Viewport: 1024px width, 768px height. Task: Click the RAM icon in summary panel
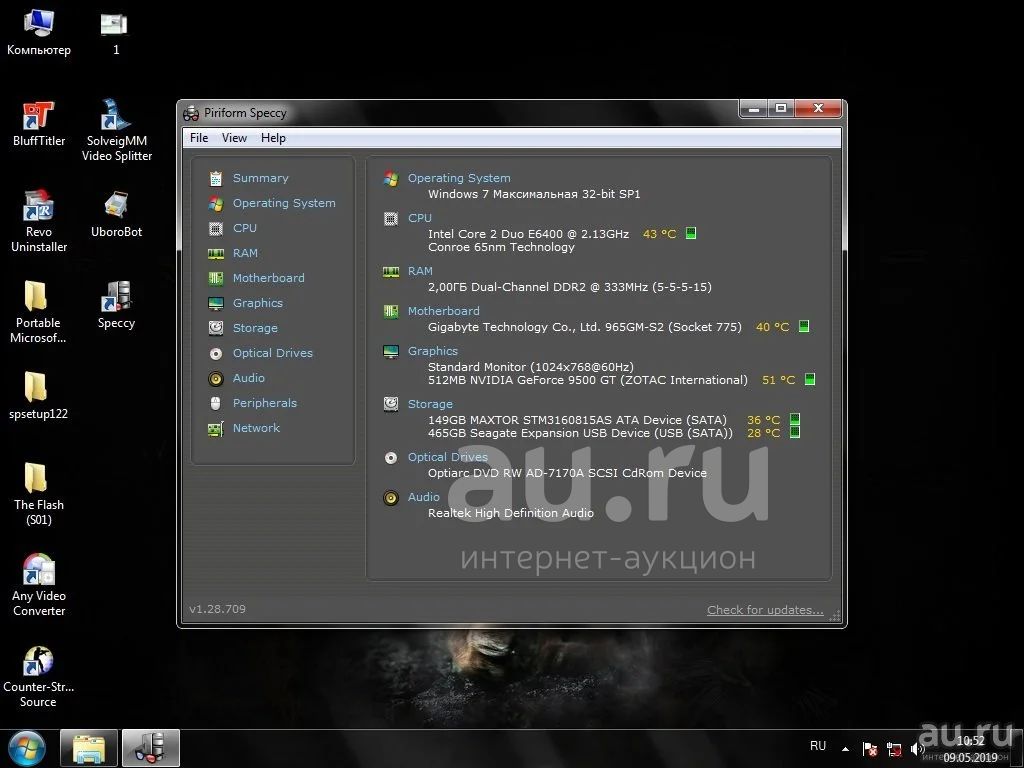(x=391, y=272)
